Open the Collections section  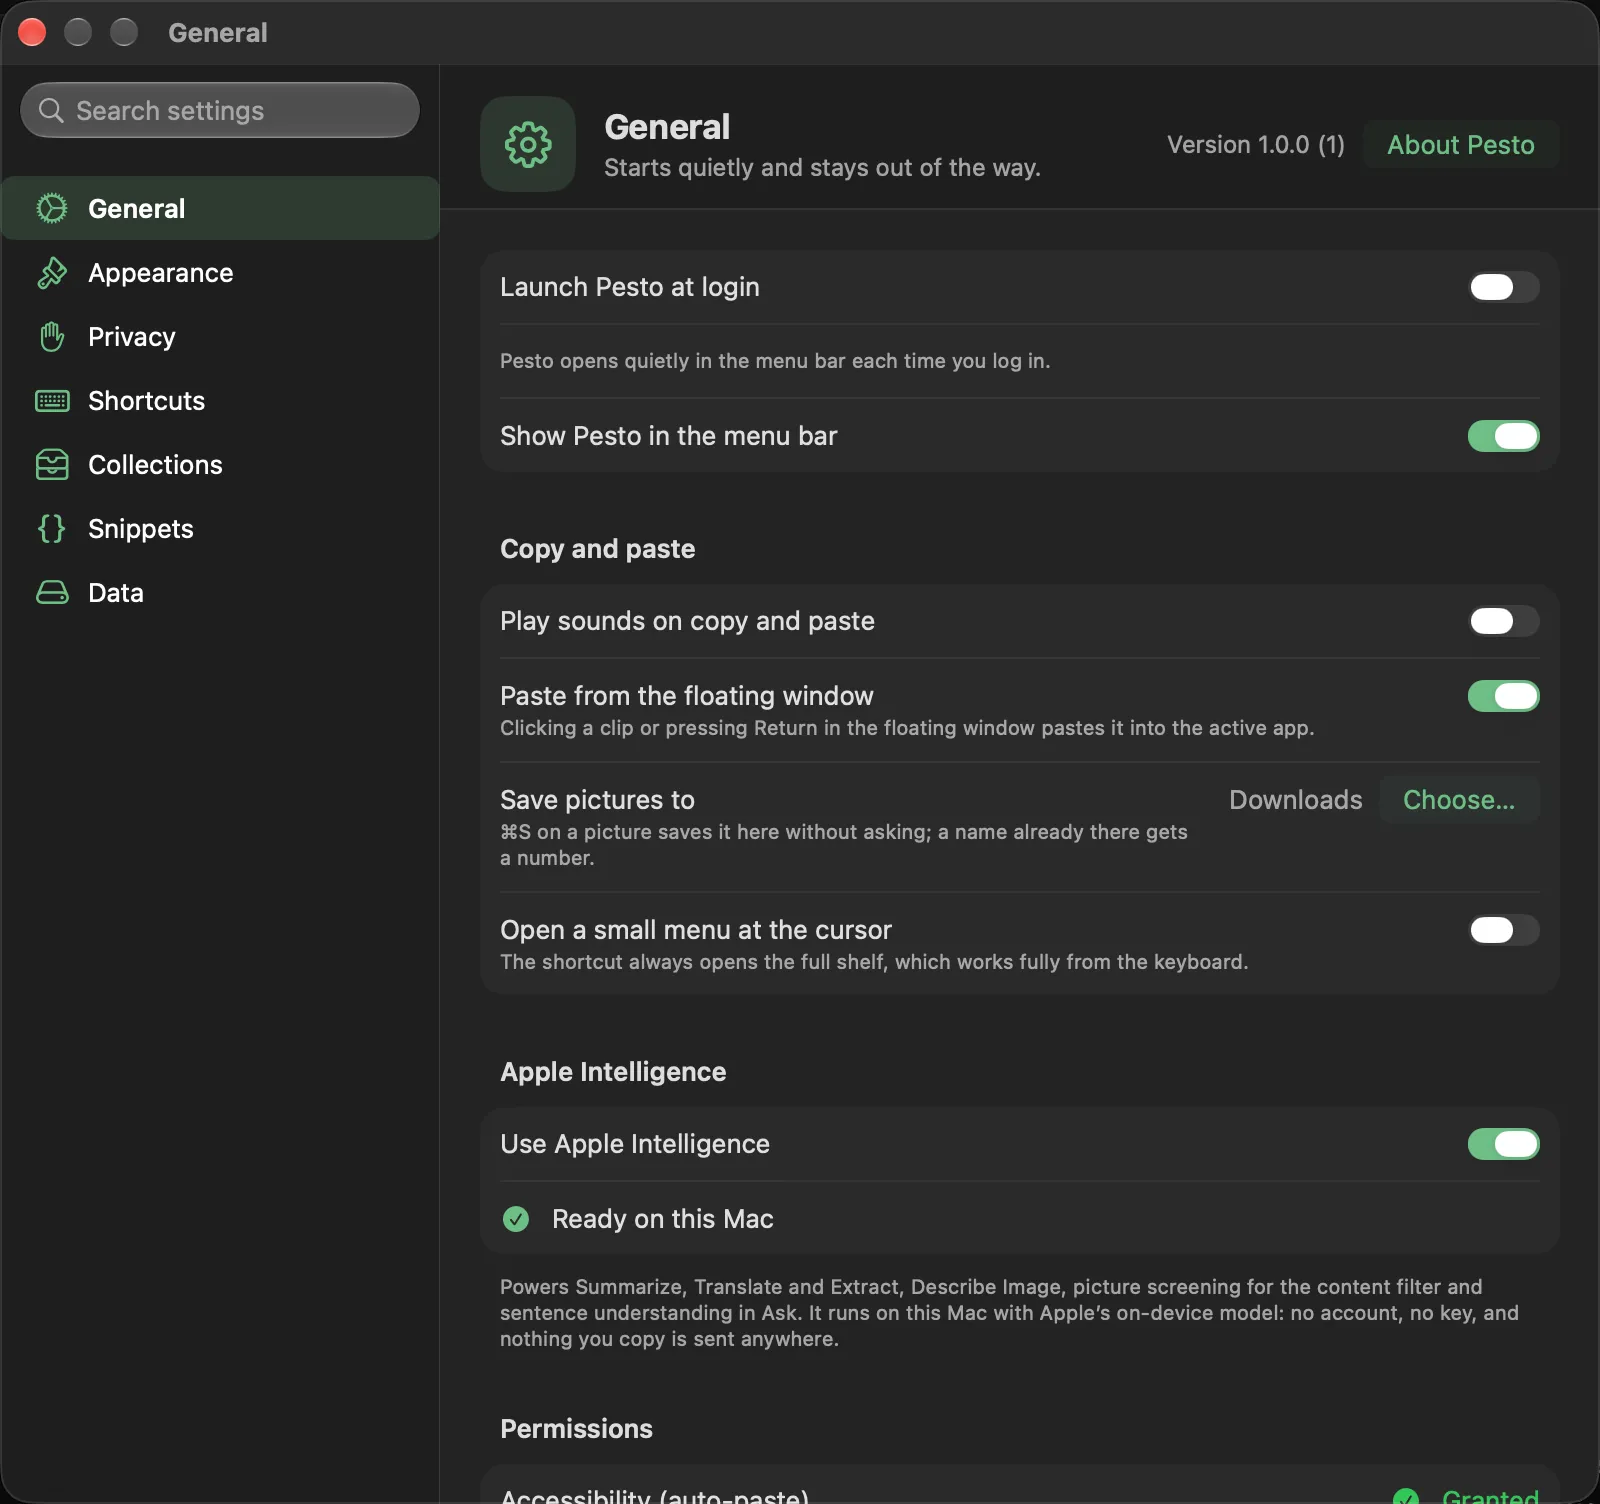[x=220, y=465]
